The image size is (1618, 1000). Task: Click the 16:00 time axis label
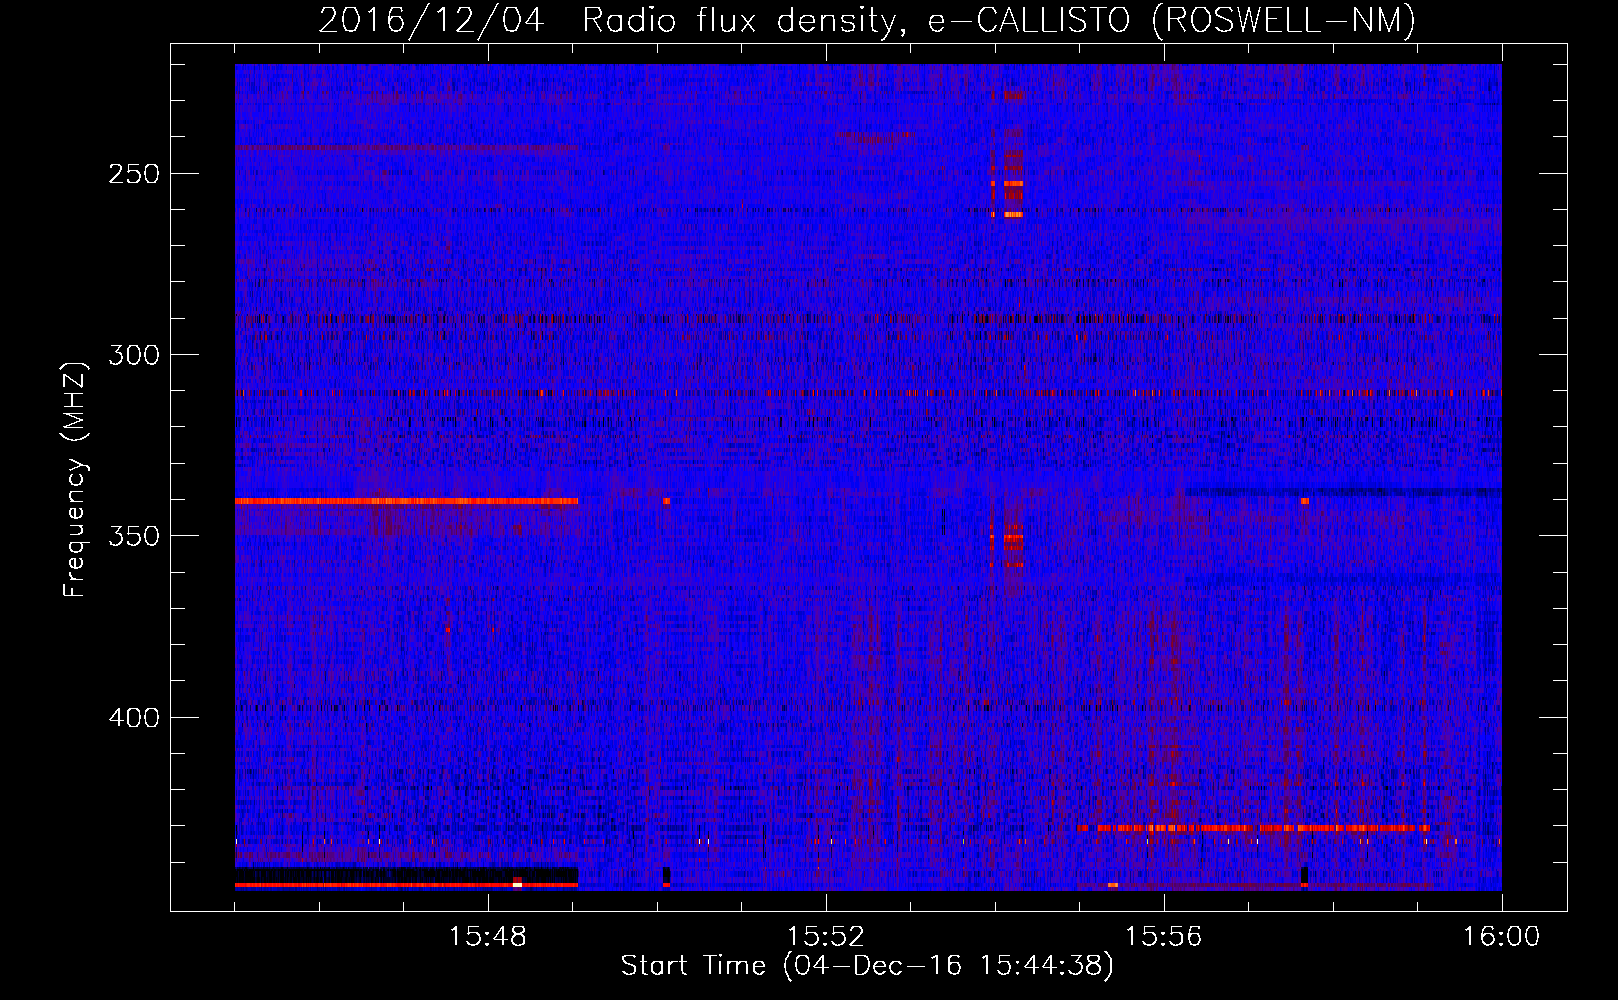(x=1501, y=937)
